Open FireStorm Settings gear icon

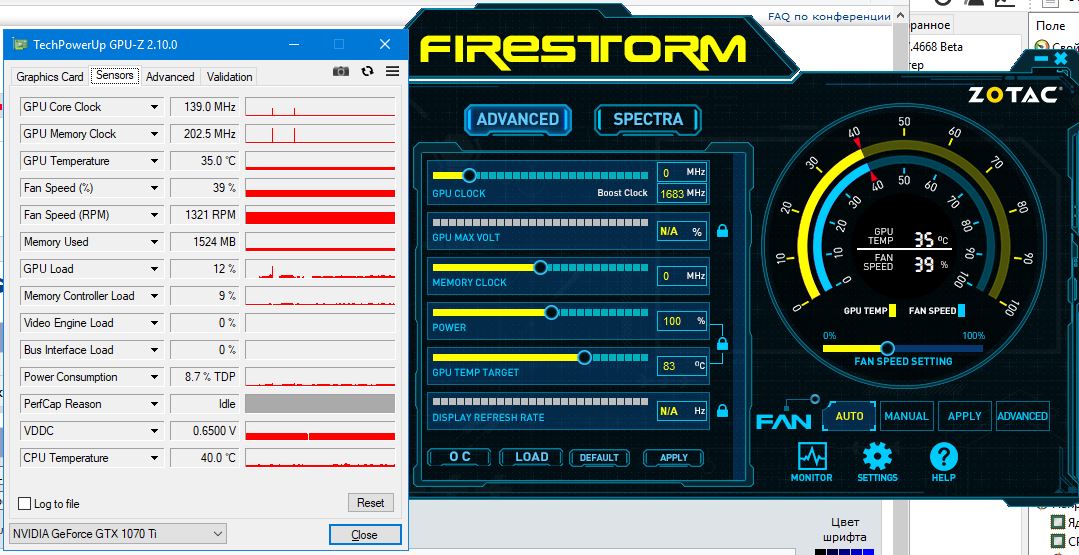click(x=877, y=457)
